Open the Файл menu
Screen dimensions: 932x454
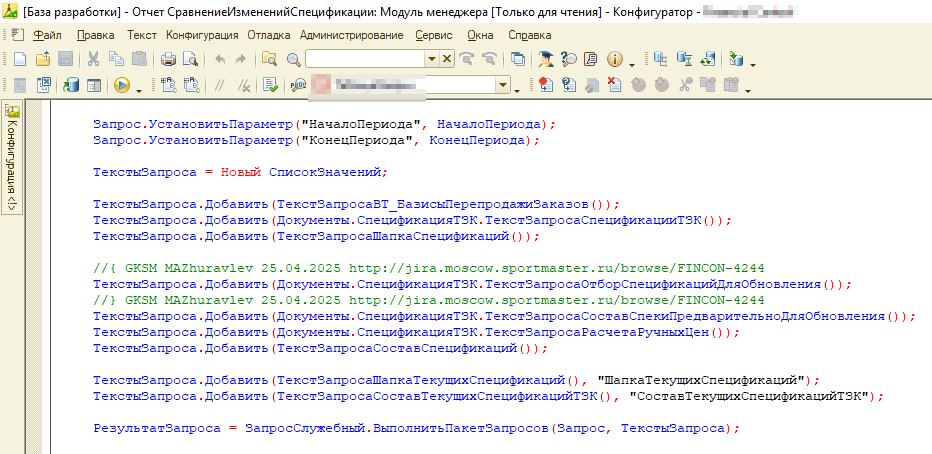tap(47, 35)
